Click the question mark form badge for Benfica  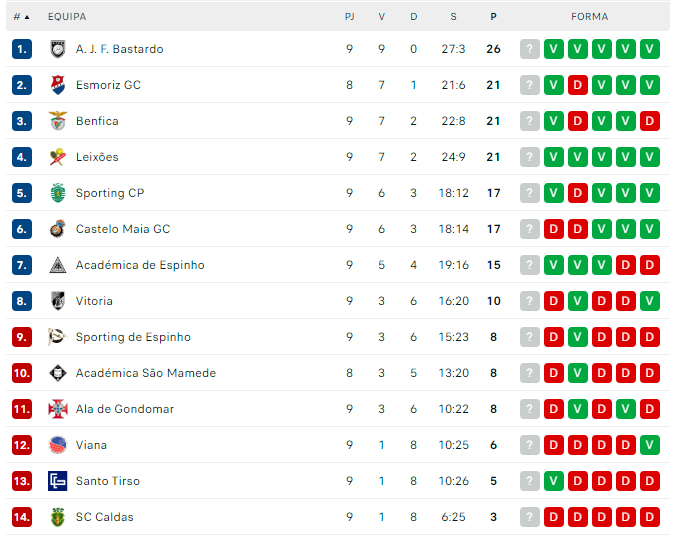click(530, 121)
